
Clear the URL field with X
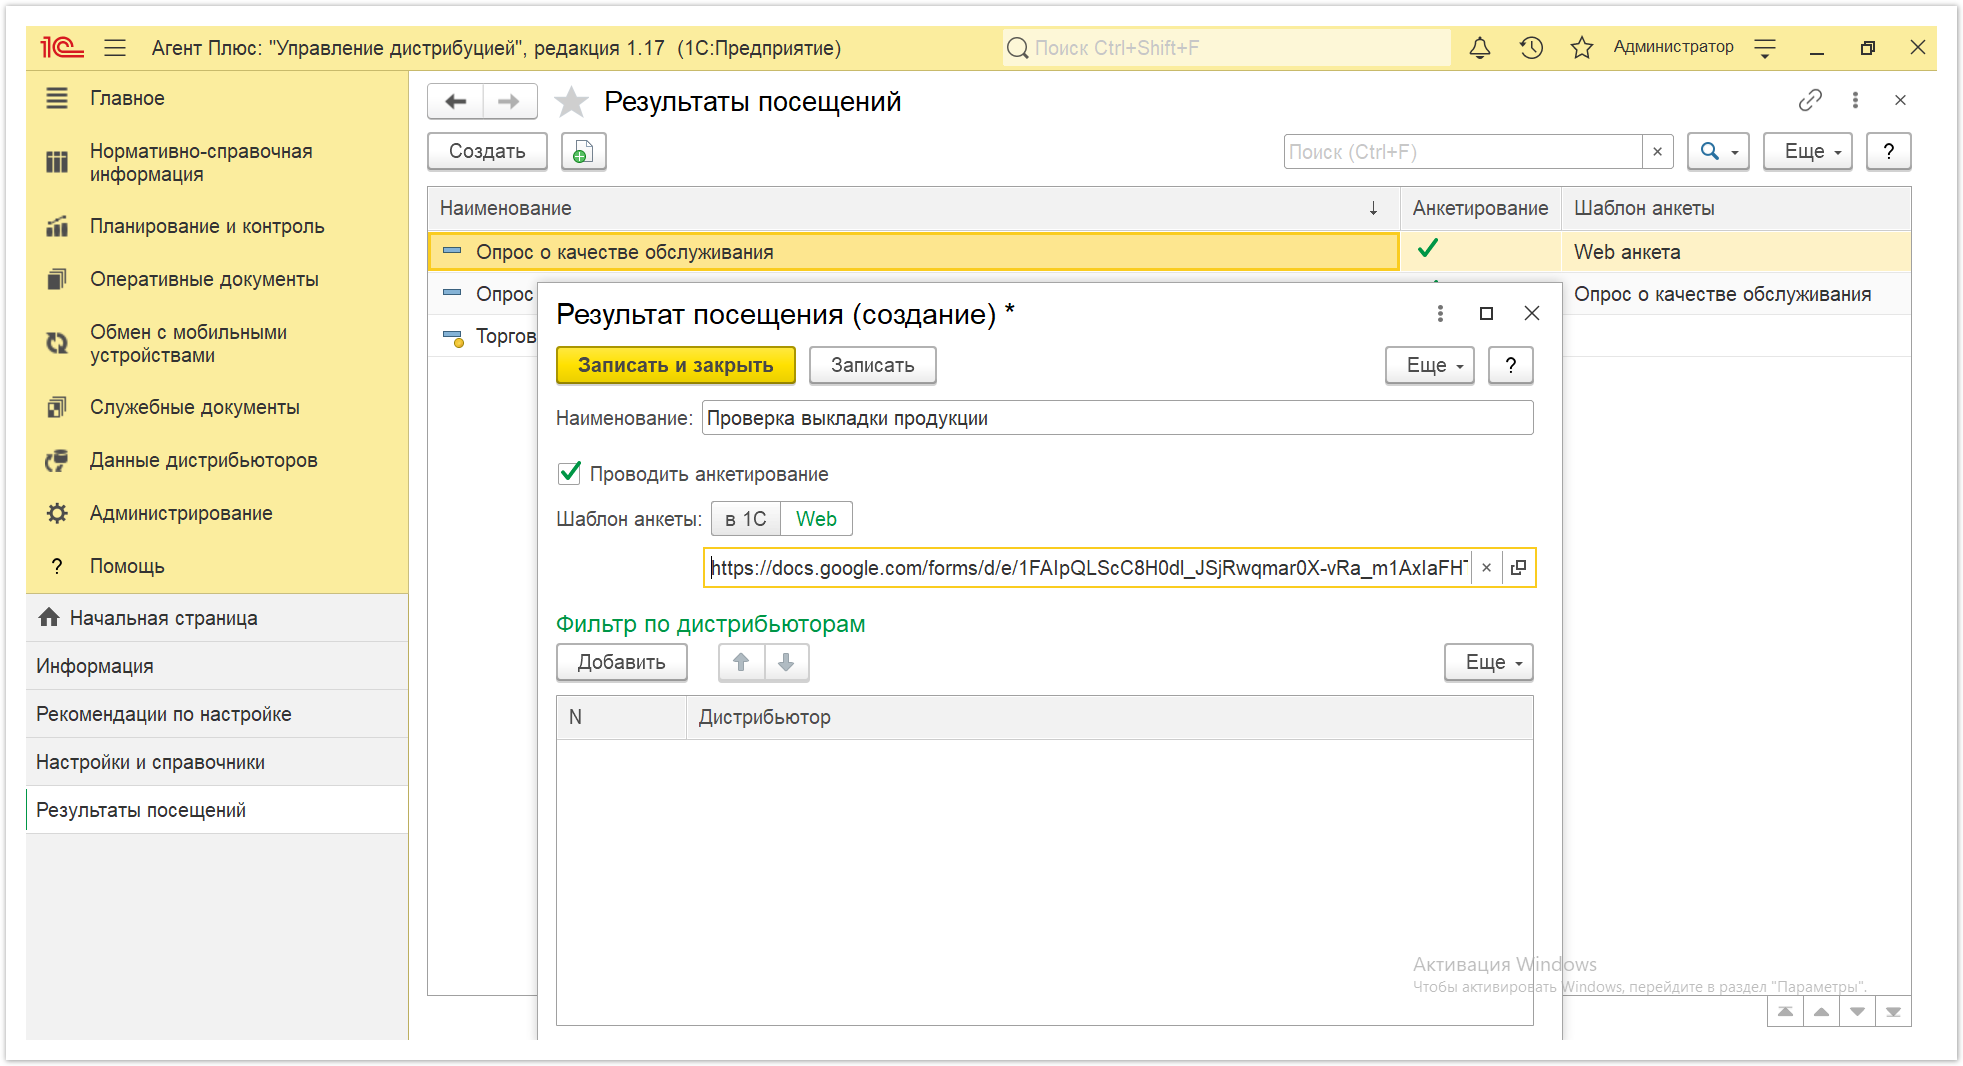click(x=1486, y=568)
